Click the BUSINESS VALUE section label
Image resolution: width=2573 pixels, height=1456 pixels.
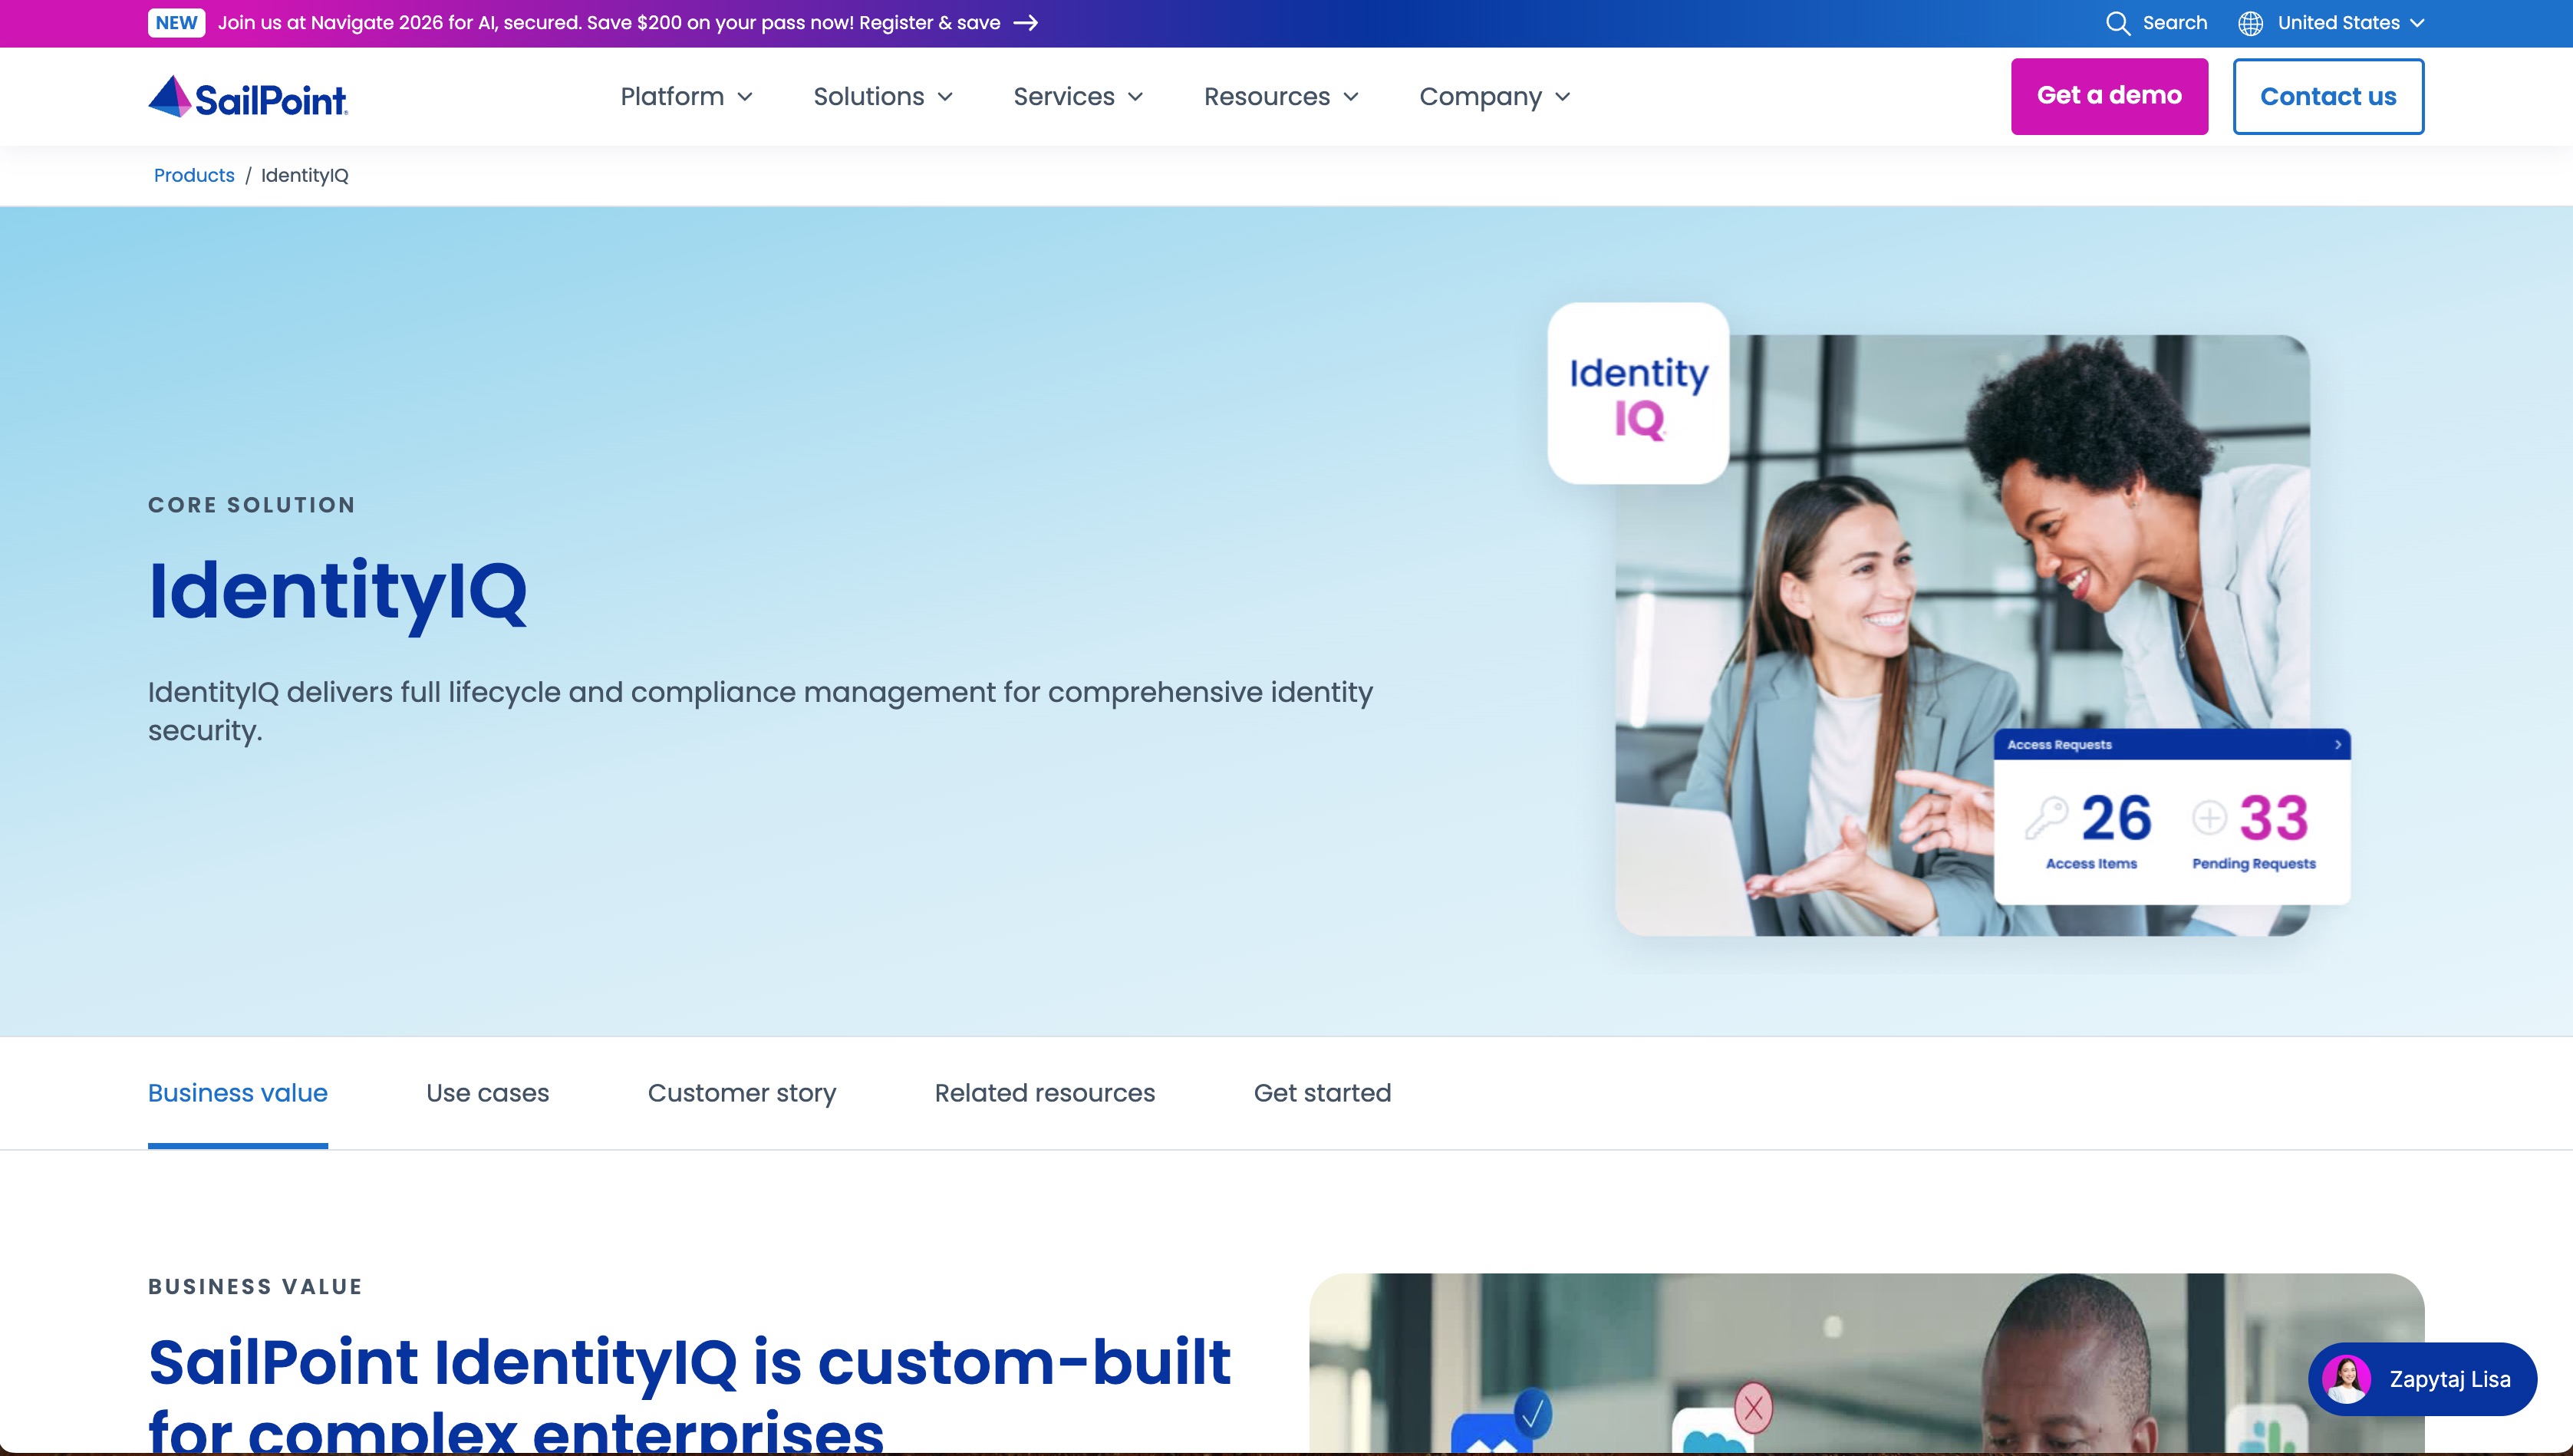[256, 1286]
